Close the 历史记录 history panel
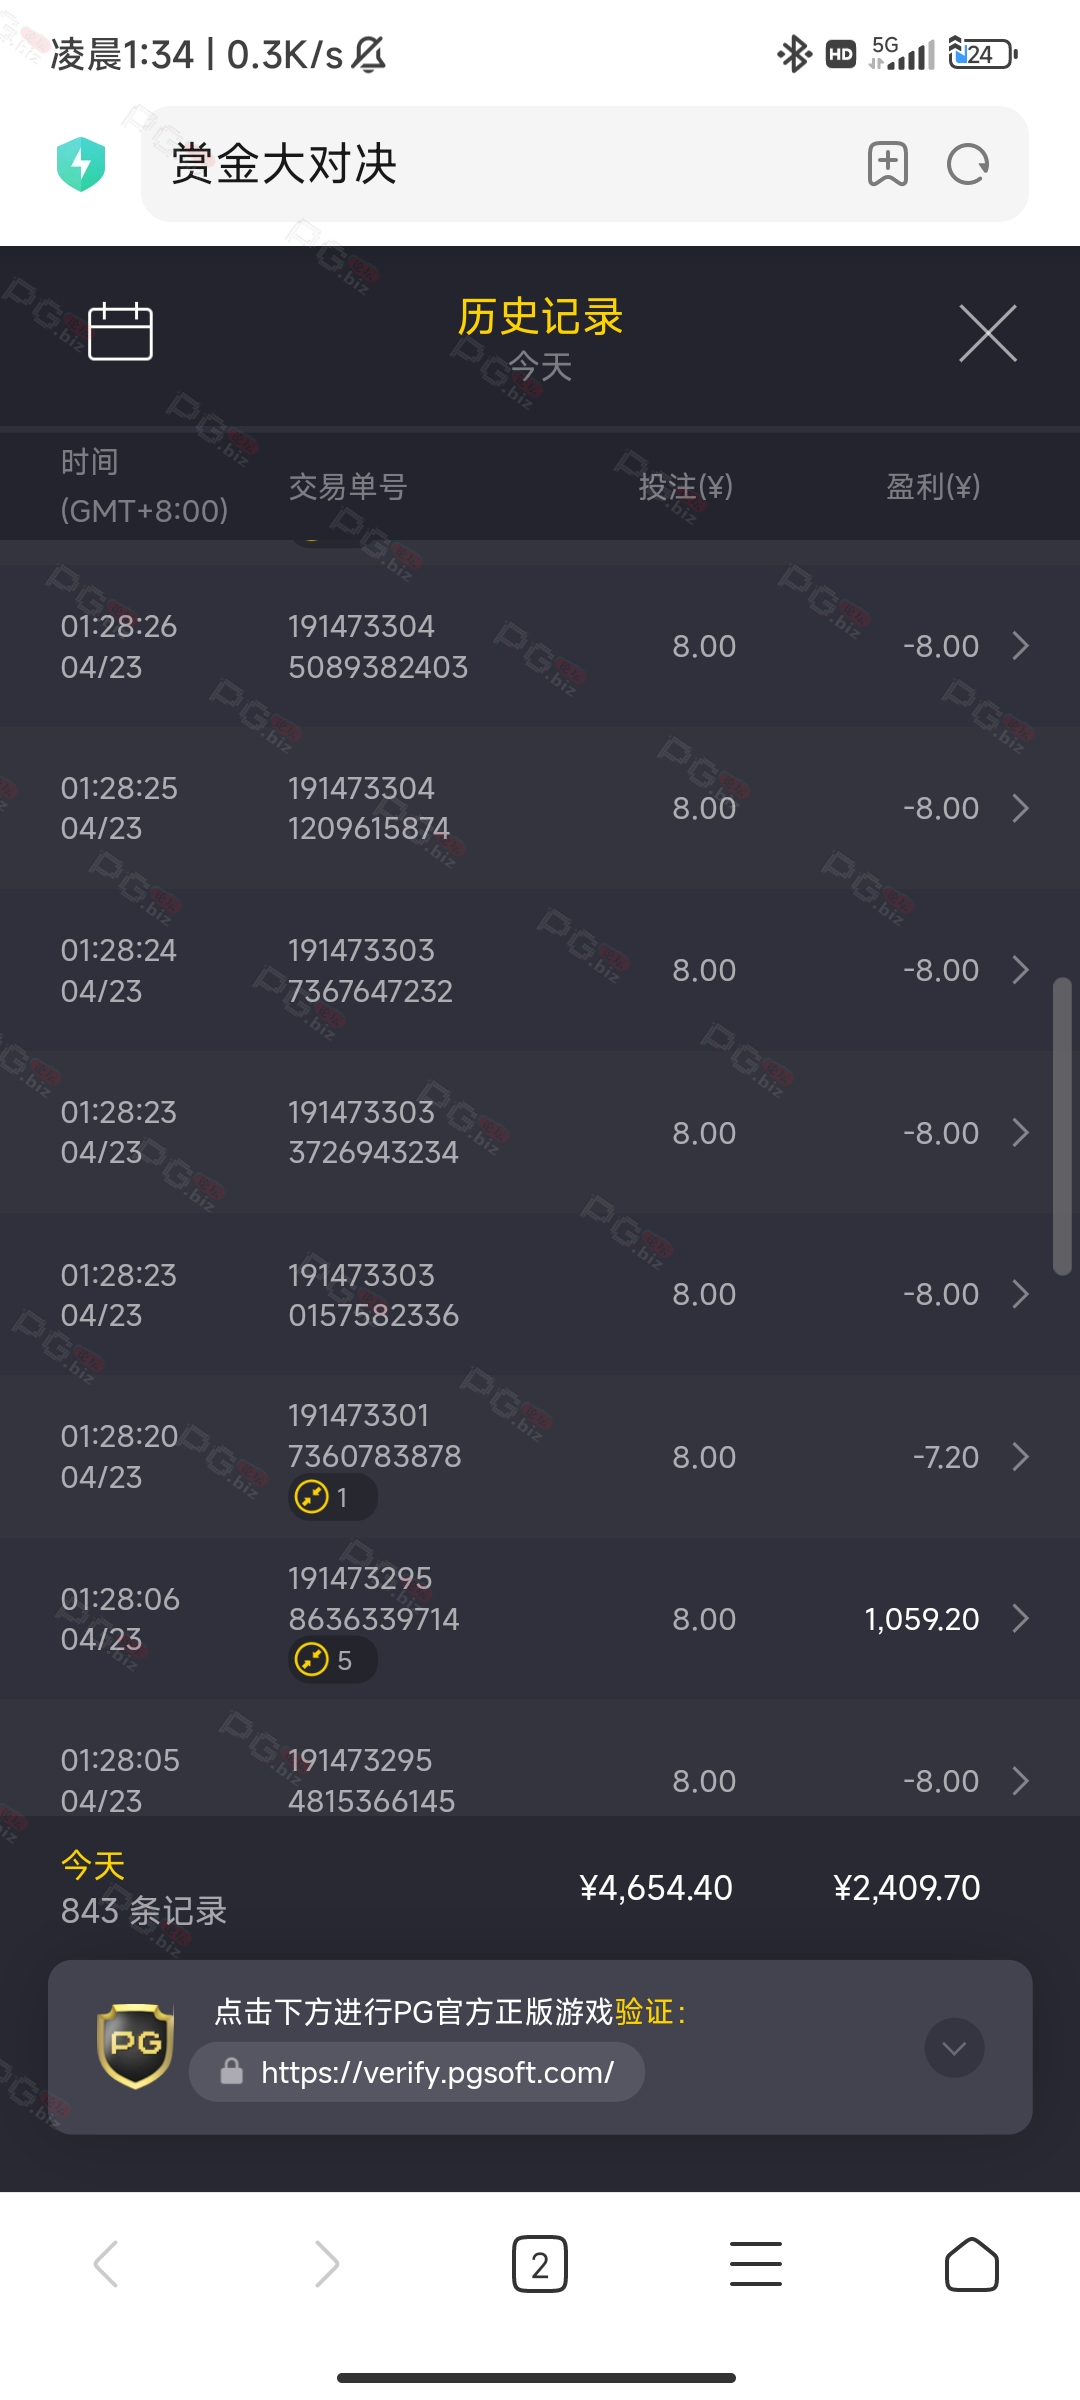The height and width of the screenshot is (2400, 1080). (x=988, y=333)
